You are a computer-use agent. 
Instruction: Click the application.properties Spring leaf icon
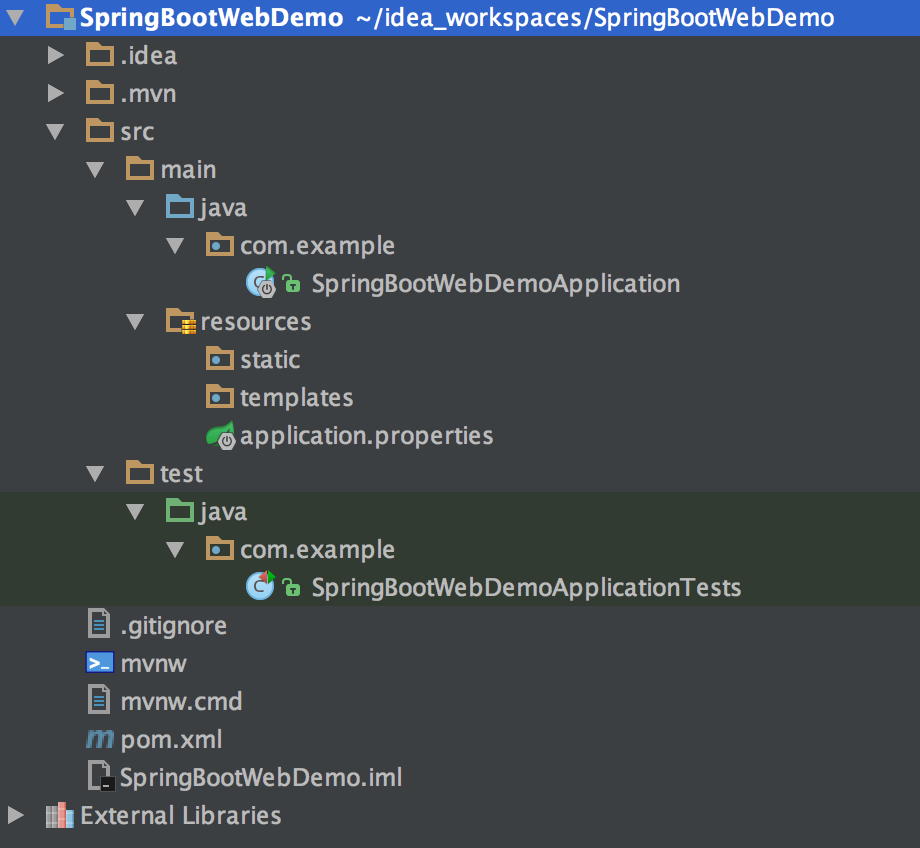point(221,435)
